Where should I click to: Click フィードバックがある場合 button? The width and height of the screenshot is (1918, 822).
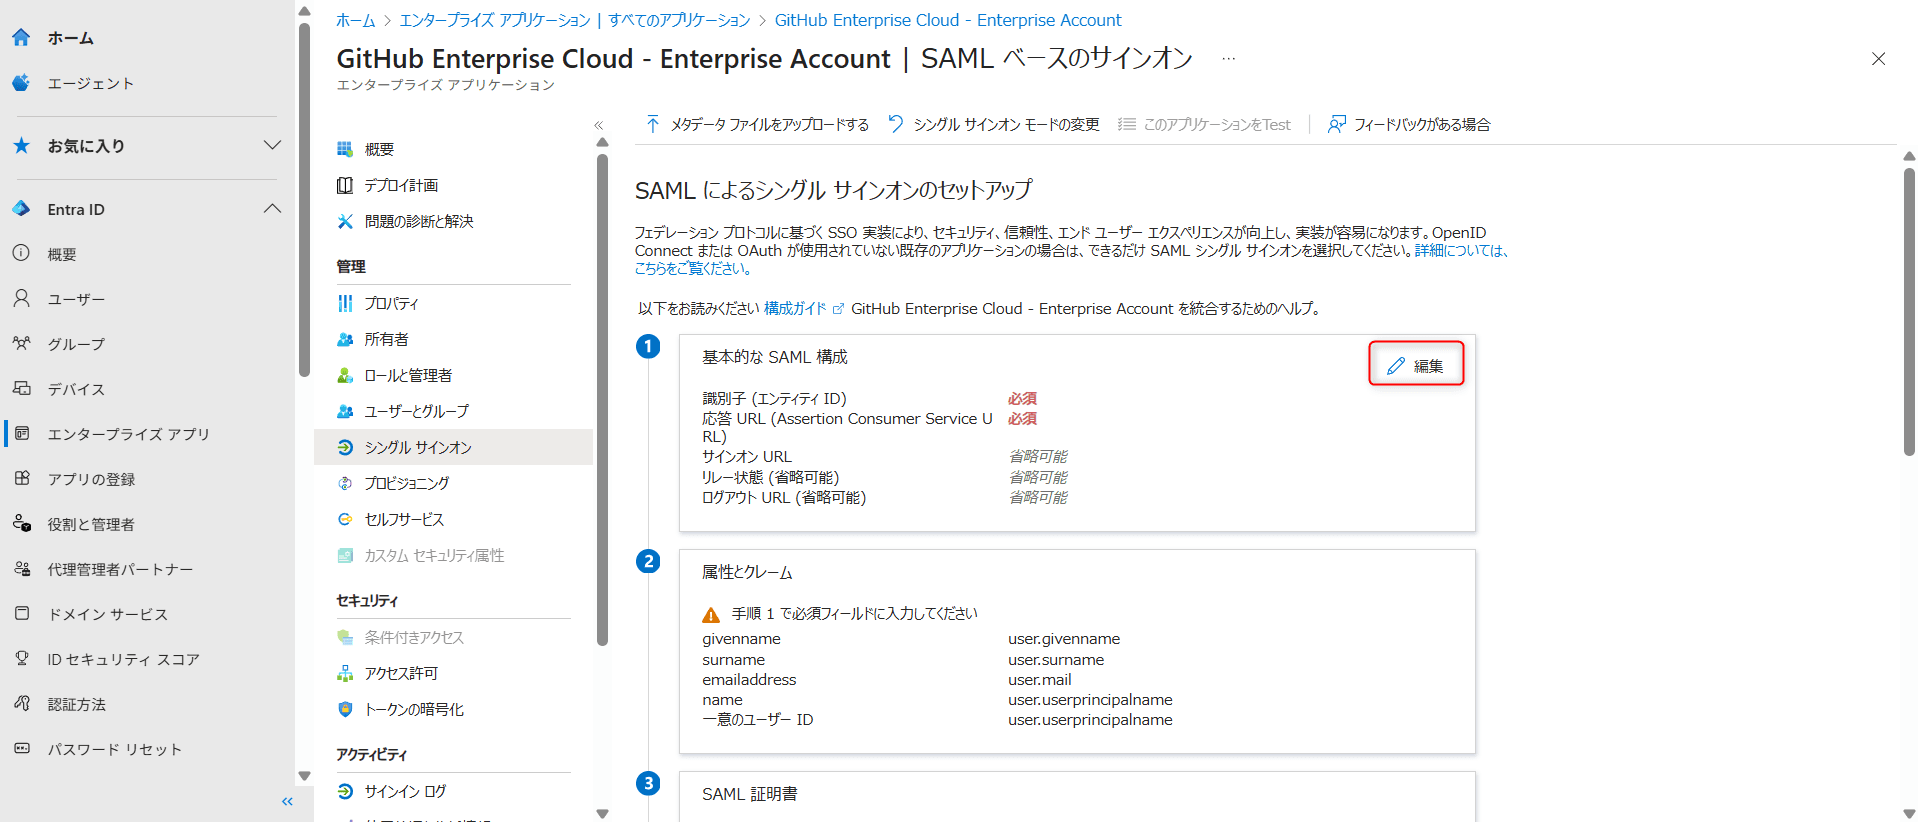pyautogui.click(x=1409, y=124)
